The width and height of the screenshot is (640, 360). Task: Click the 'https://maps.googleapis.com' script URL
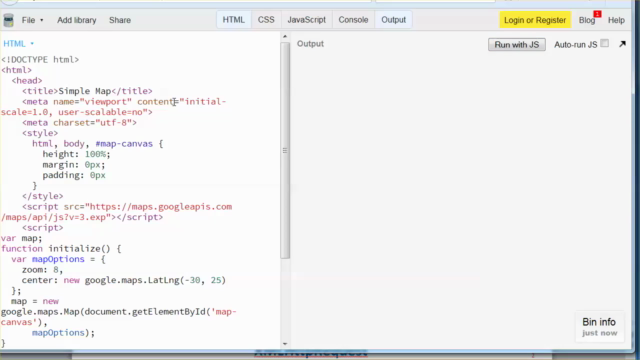[160, 207]
